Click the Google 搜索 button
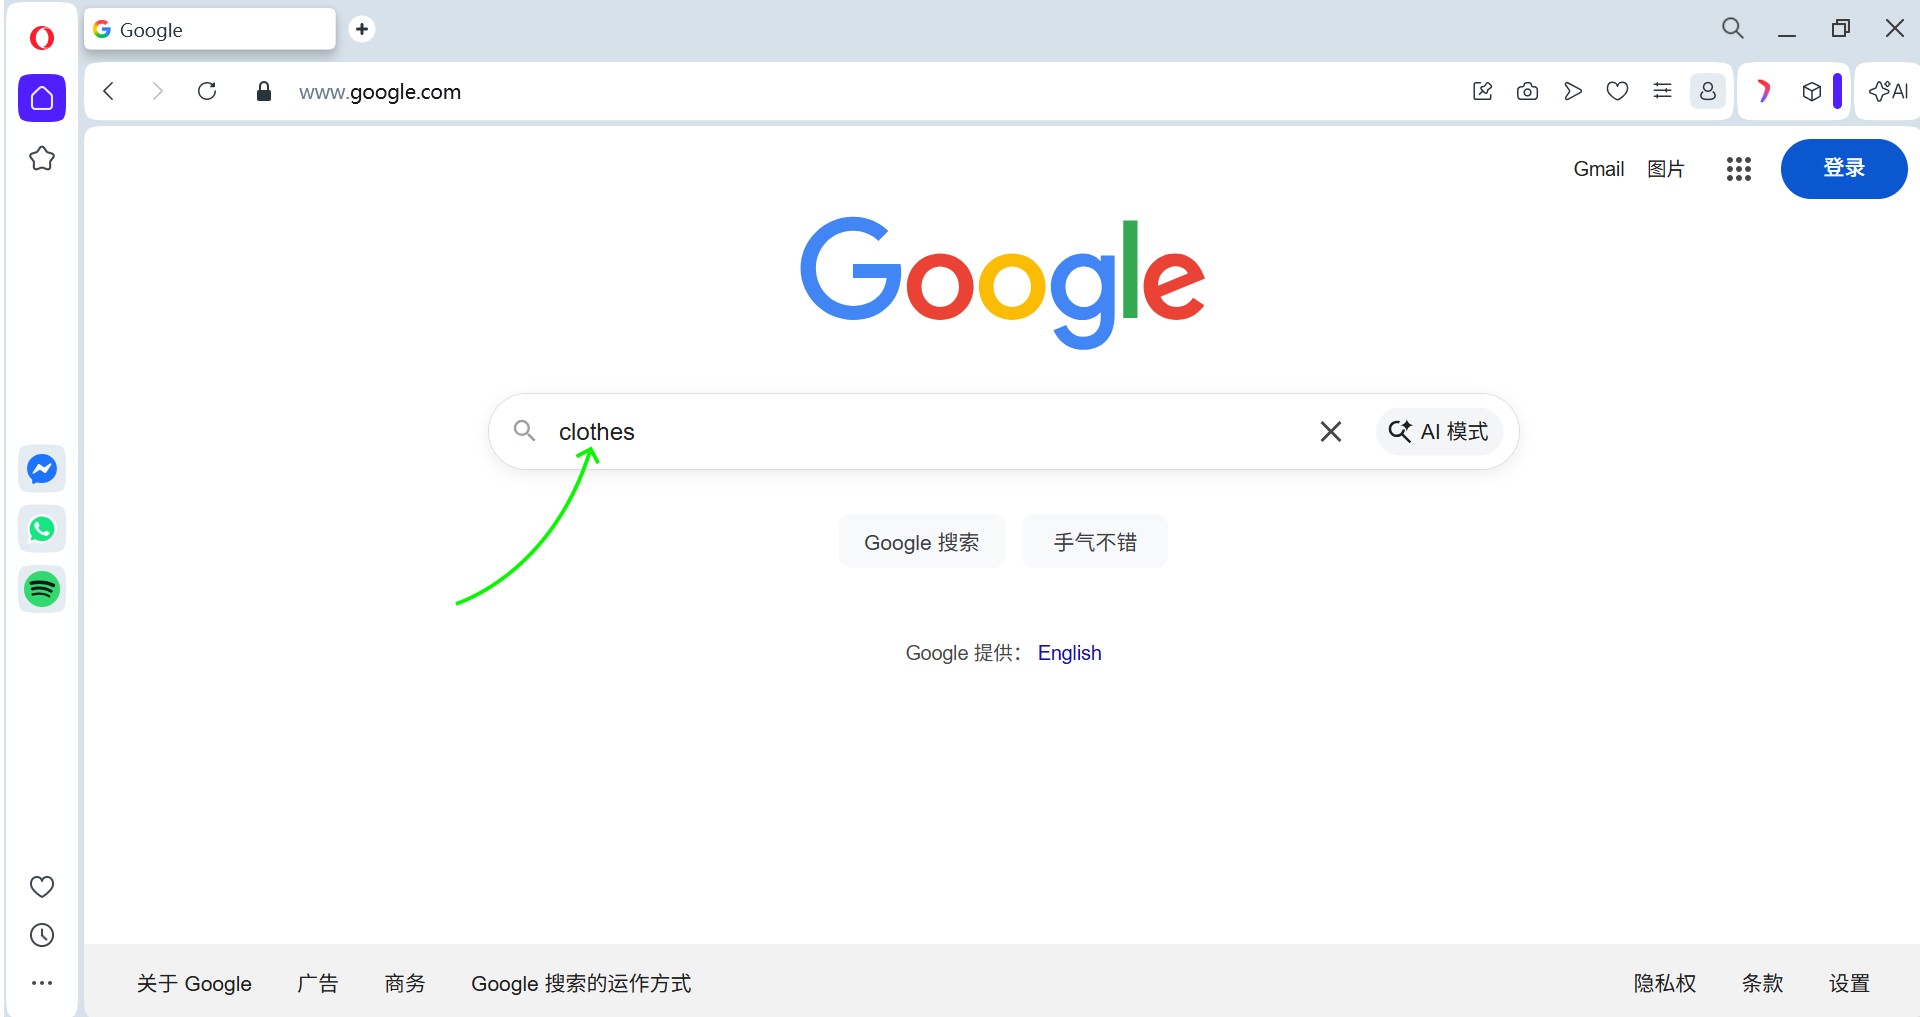The image size is (1920, 1017). click(x=921, y=542)
